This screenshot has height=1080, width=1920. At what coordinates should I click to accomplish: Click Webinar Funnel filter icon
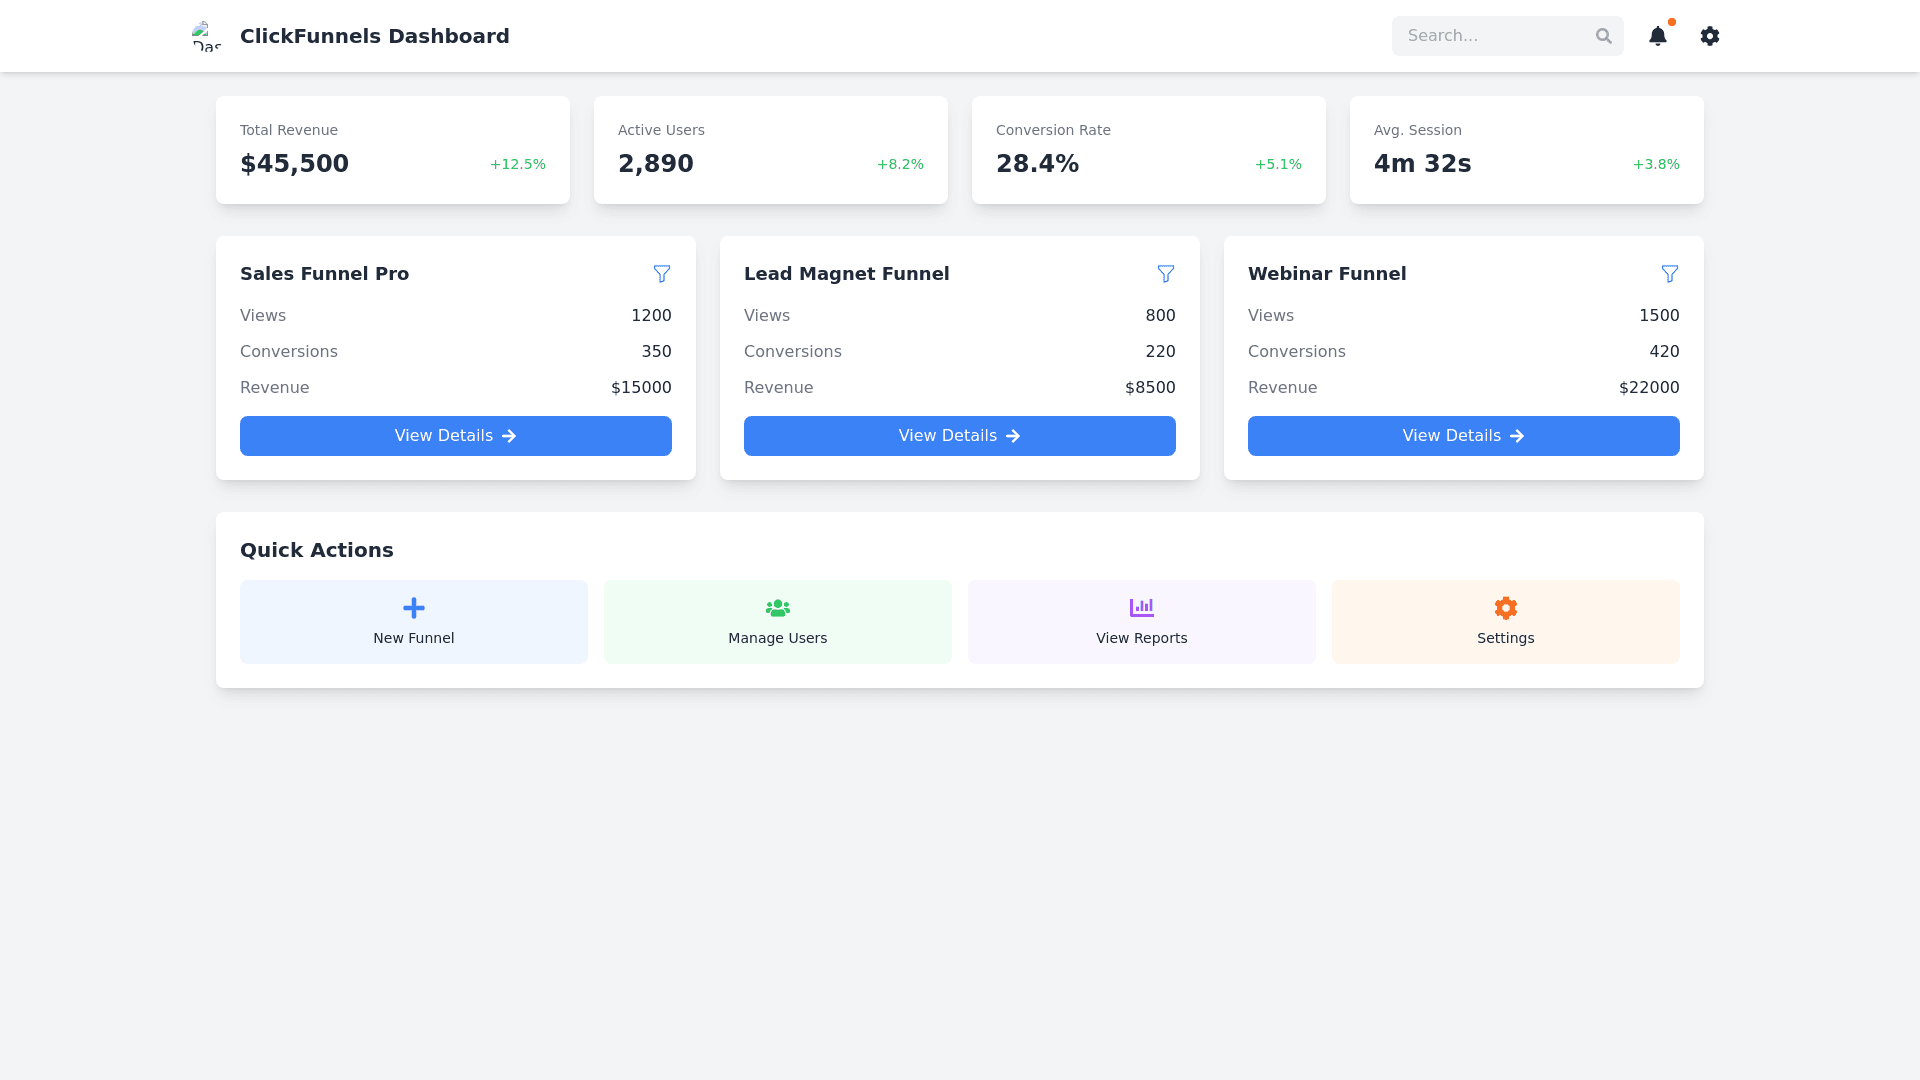[1669, 274]
